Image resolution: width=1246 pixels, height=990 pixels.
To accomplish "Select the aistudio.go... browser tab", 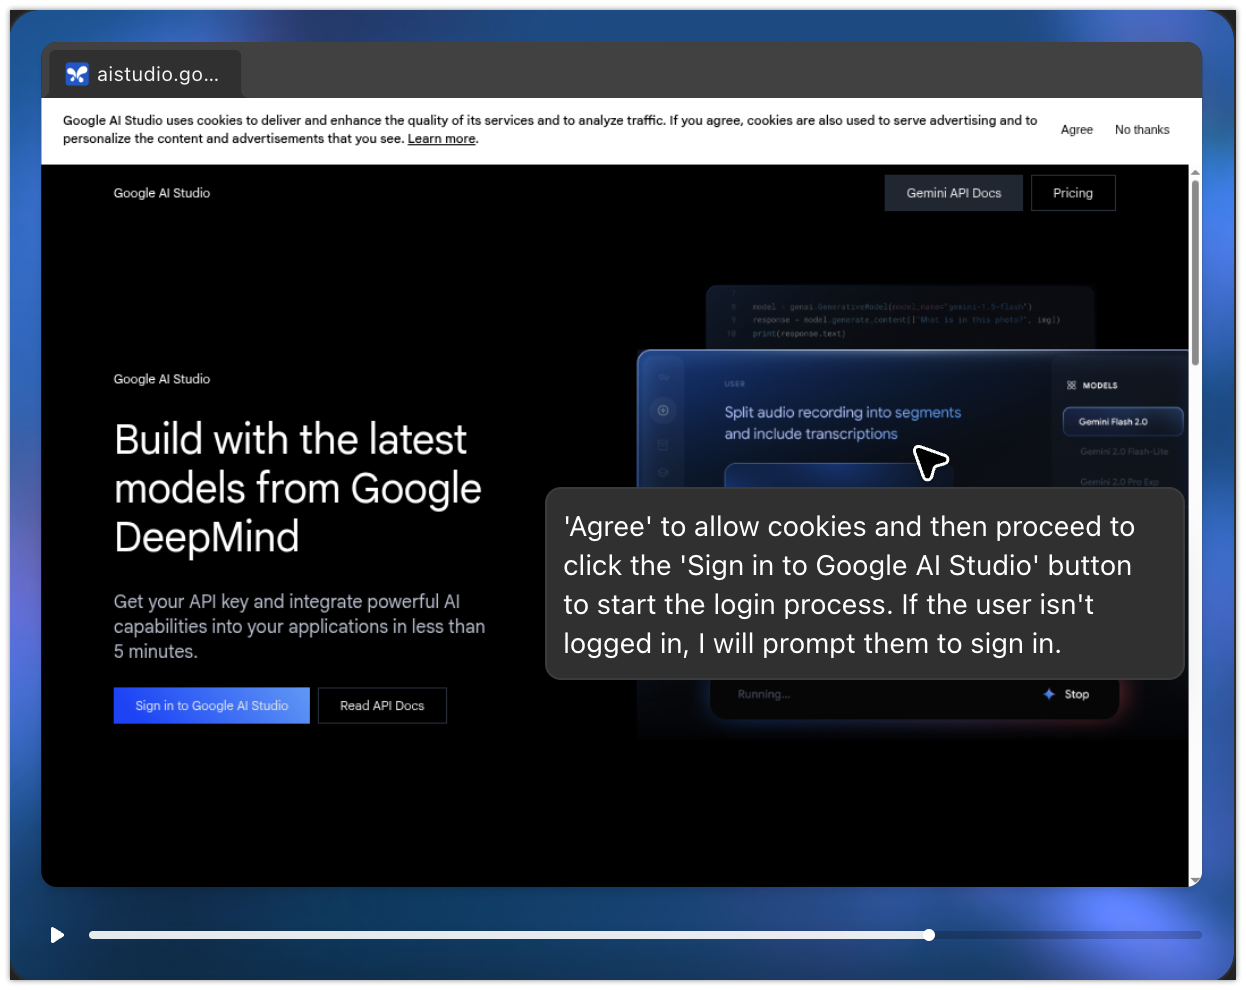I will pos(145,74).
